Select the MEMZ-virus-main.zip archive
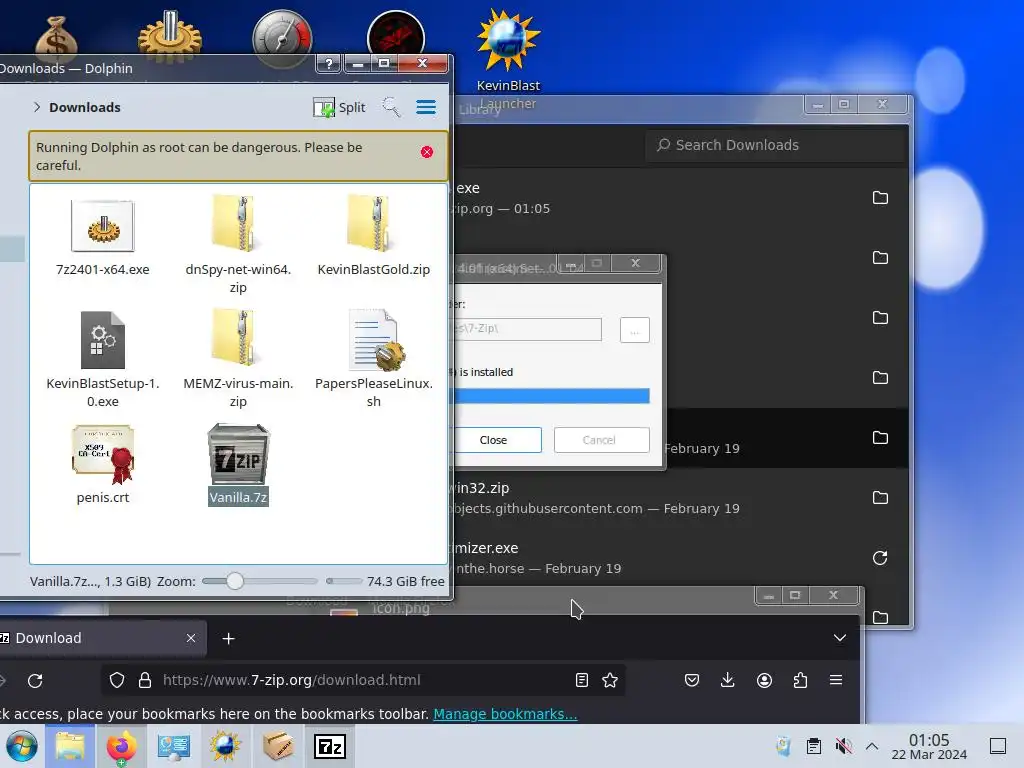Viewport: 1024px width, 768px height. pyautogui.click(x=238, y=359)
